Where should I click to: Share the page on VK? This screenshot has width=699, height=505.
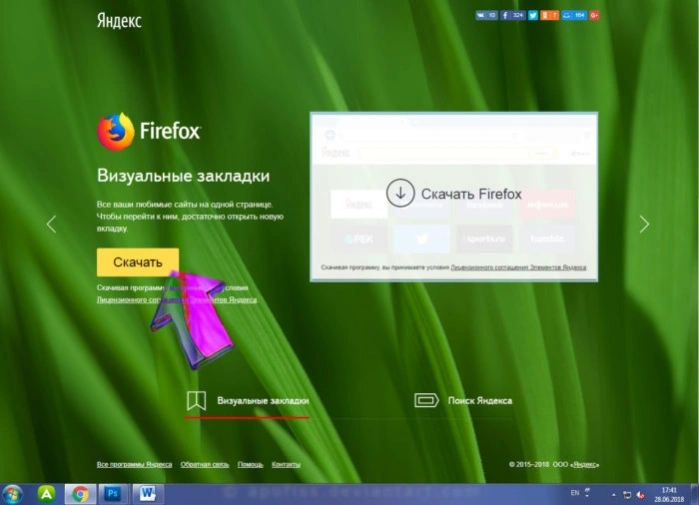pos(486,15)
